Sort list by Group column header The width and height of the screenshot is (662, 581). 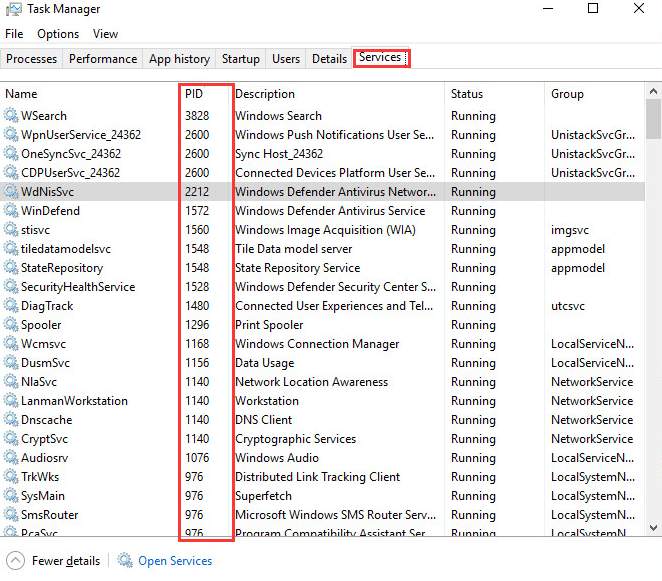[x=567, y=94]
